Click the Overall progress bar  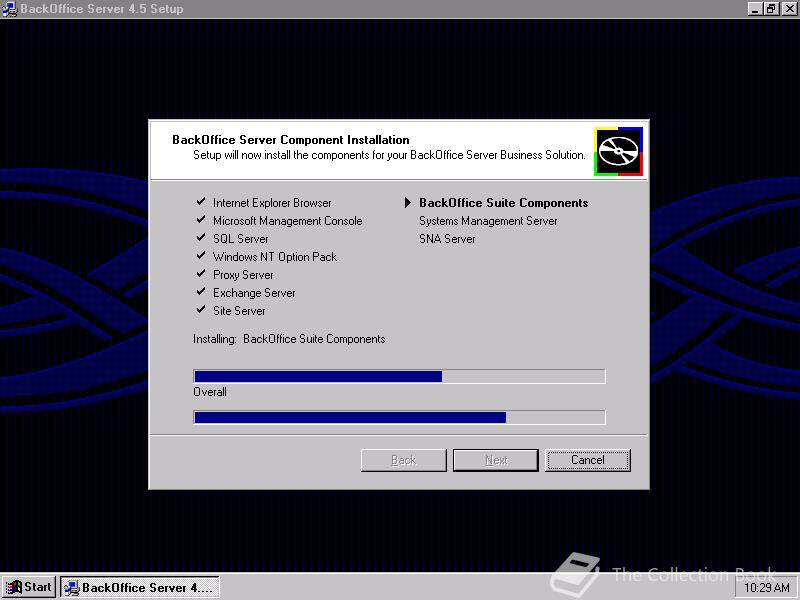[399, 417]
